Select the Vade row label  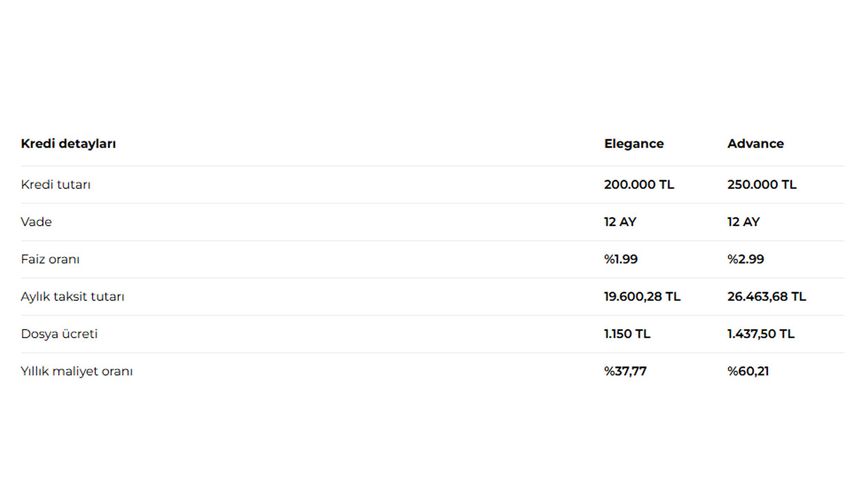click(x=36, y=222)
